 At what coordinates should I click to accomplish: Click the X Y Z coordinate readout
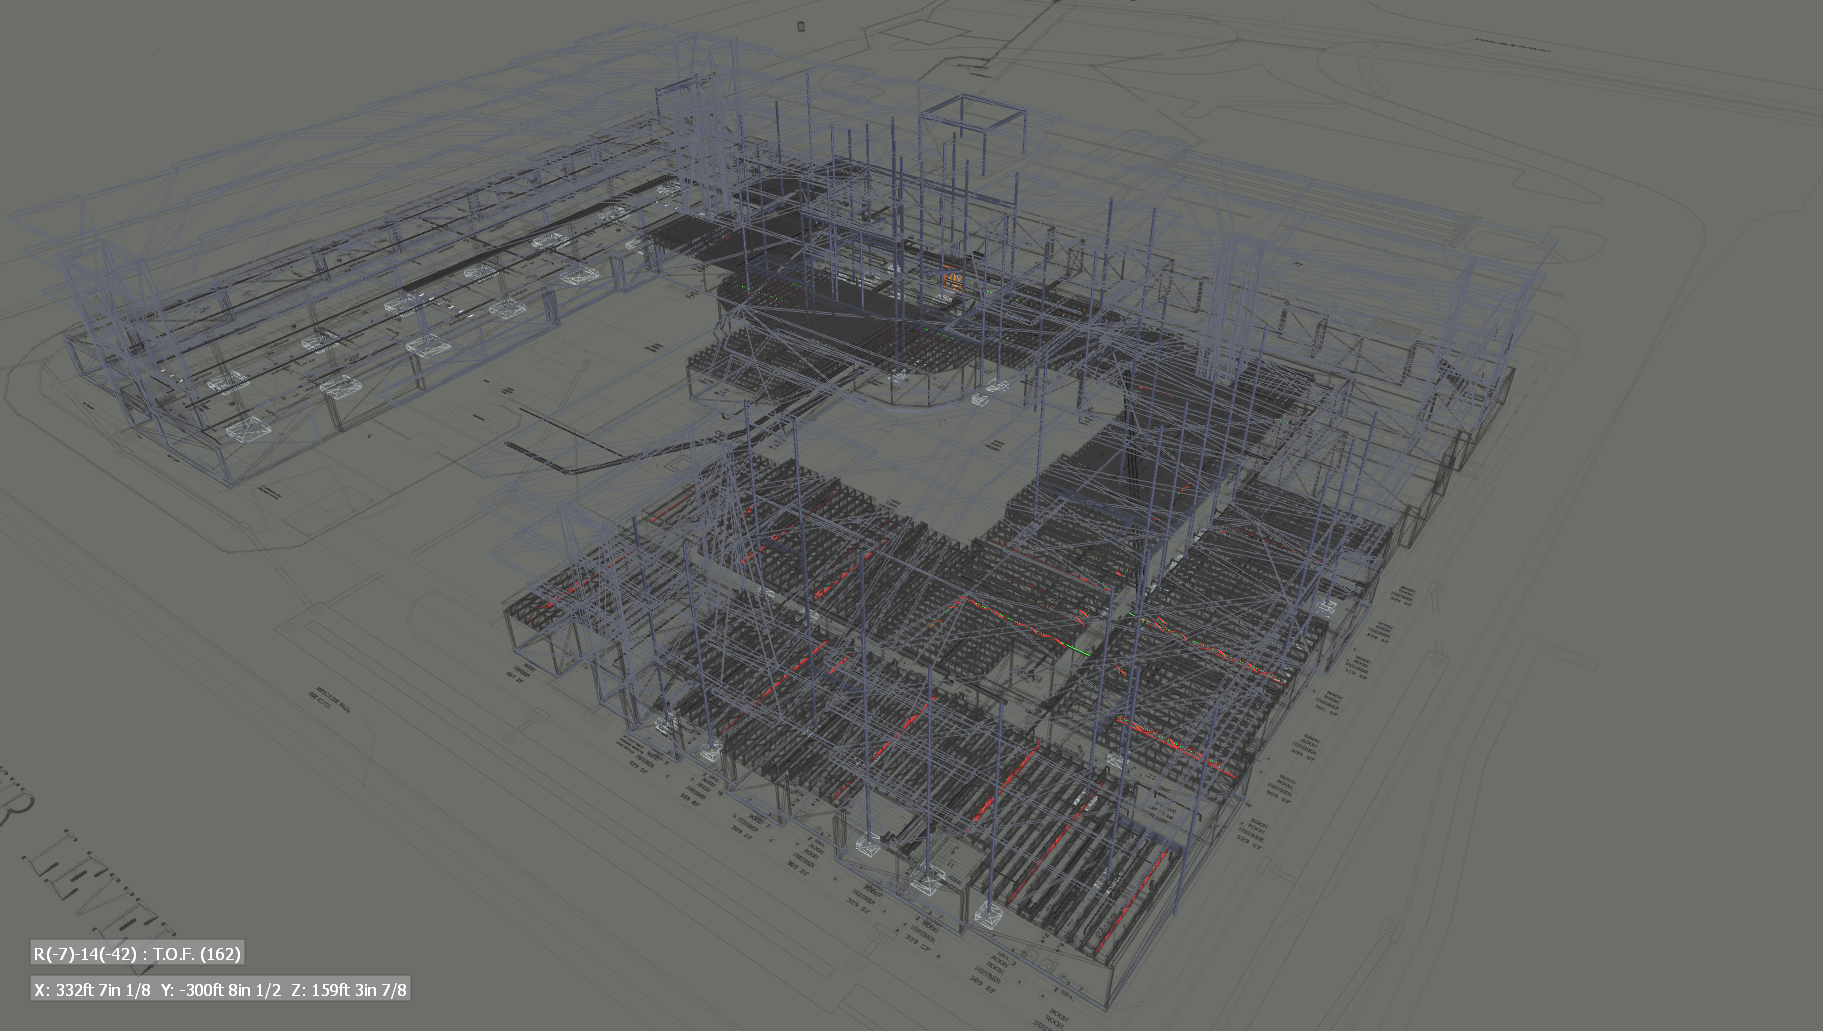[x=220, y=990]
